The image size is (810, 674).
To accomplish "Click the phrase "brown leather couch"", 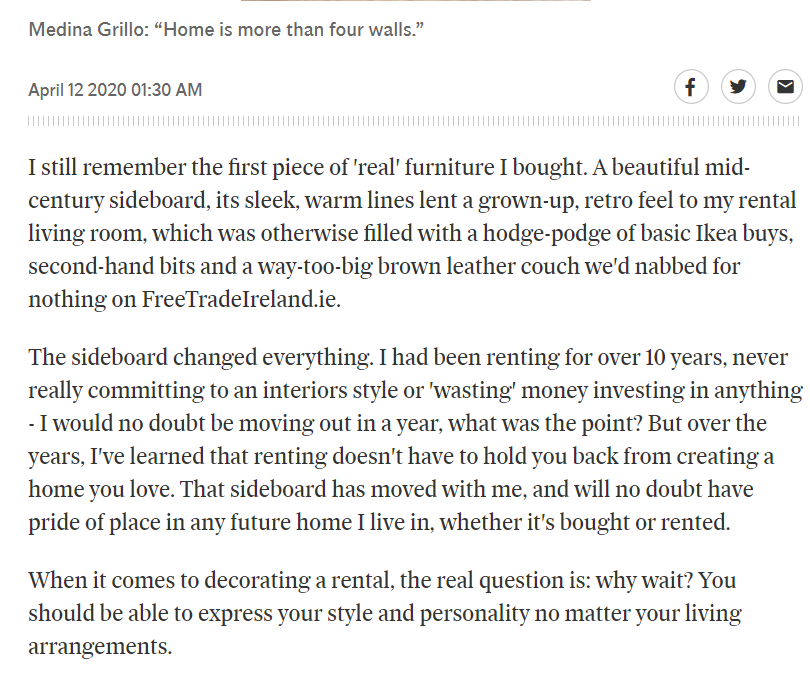I will (478, 267).
